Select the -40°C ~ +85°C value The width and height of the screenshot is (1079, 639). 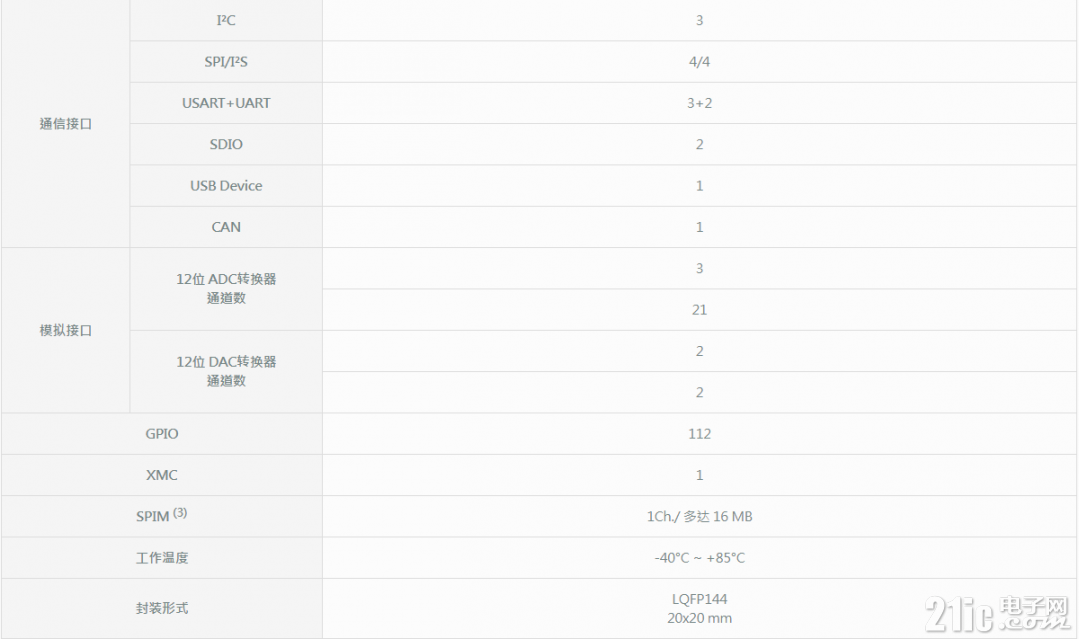(x=699, y=558)
